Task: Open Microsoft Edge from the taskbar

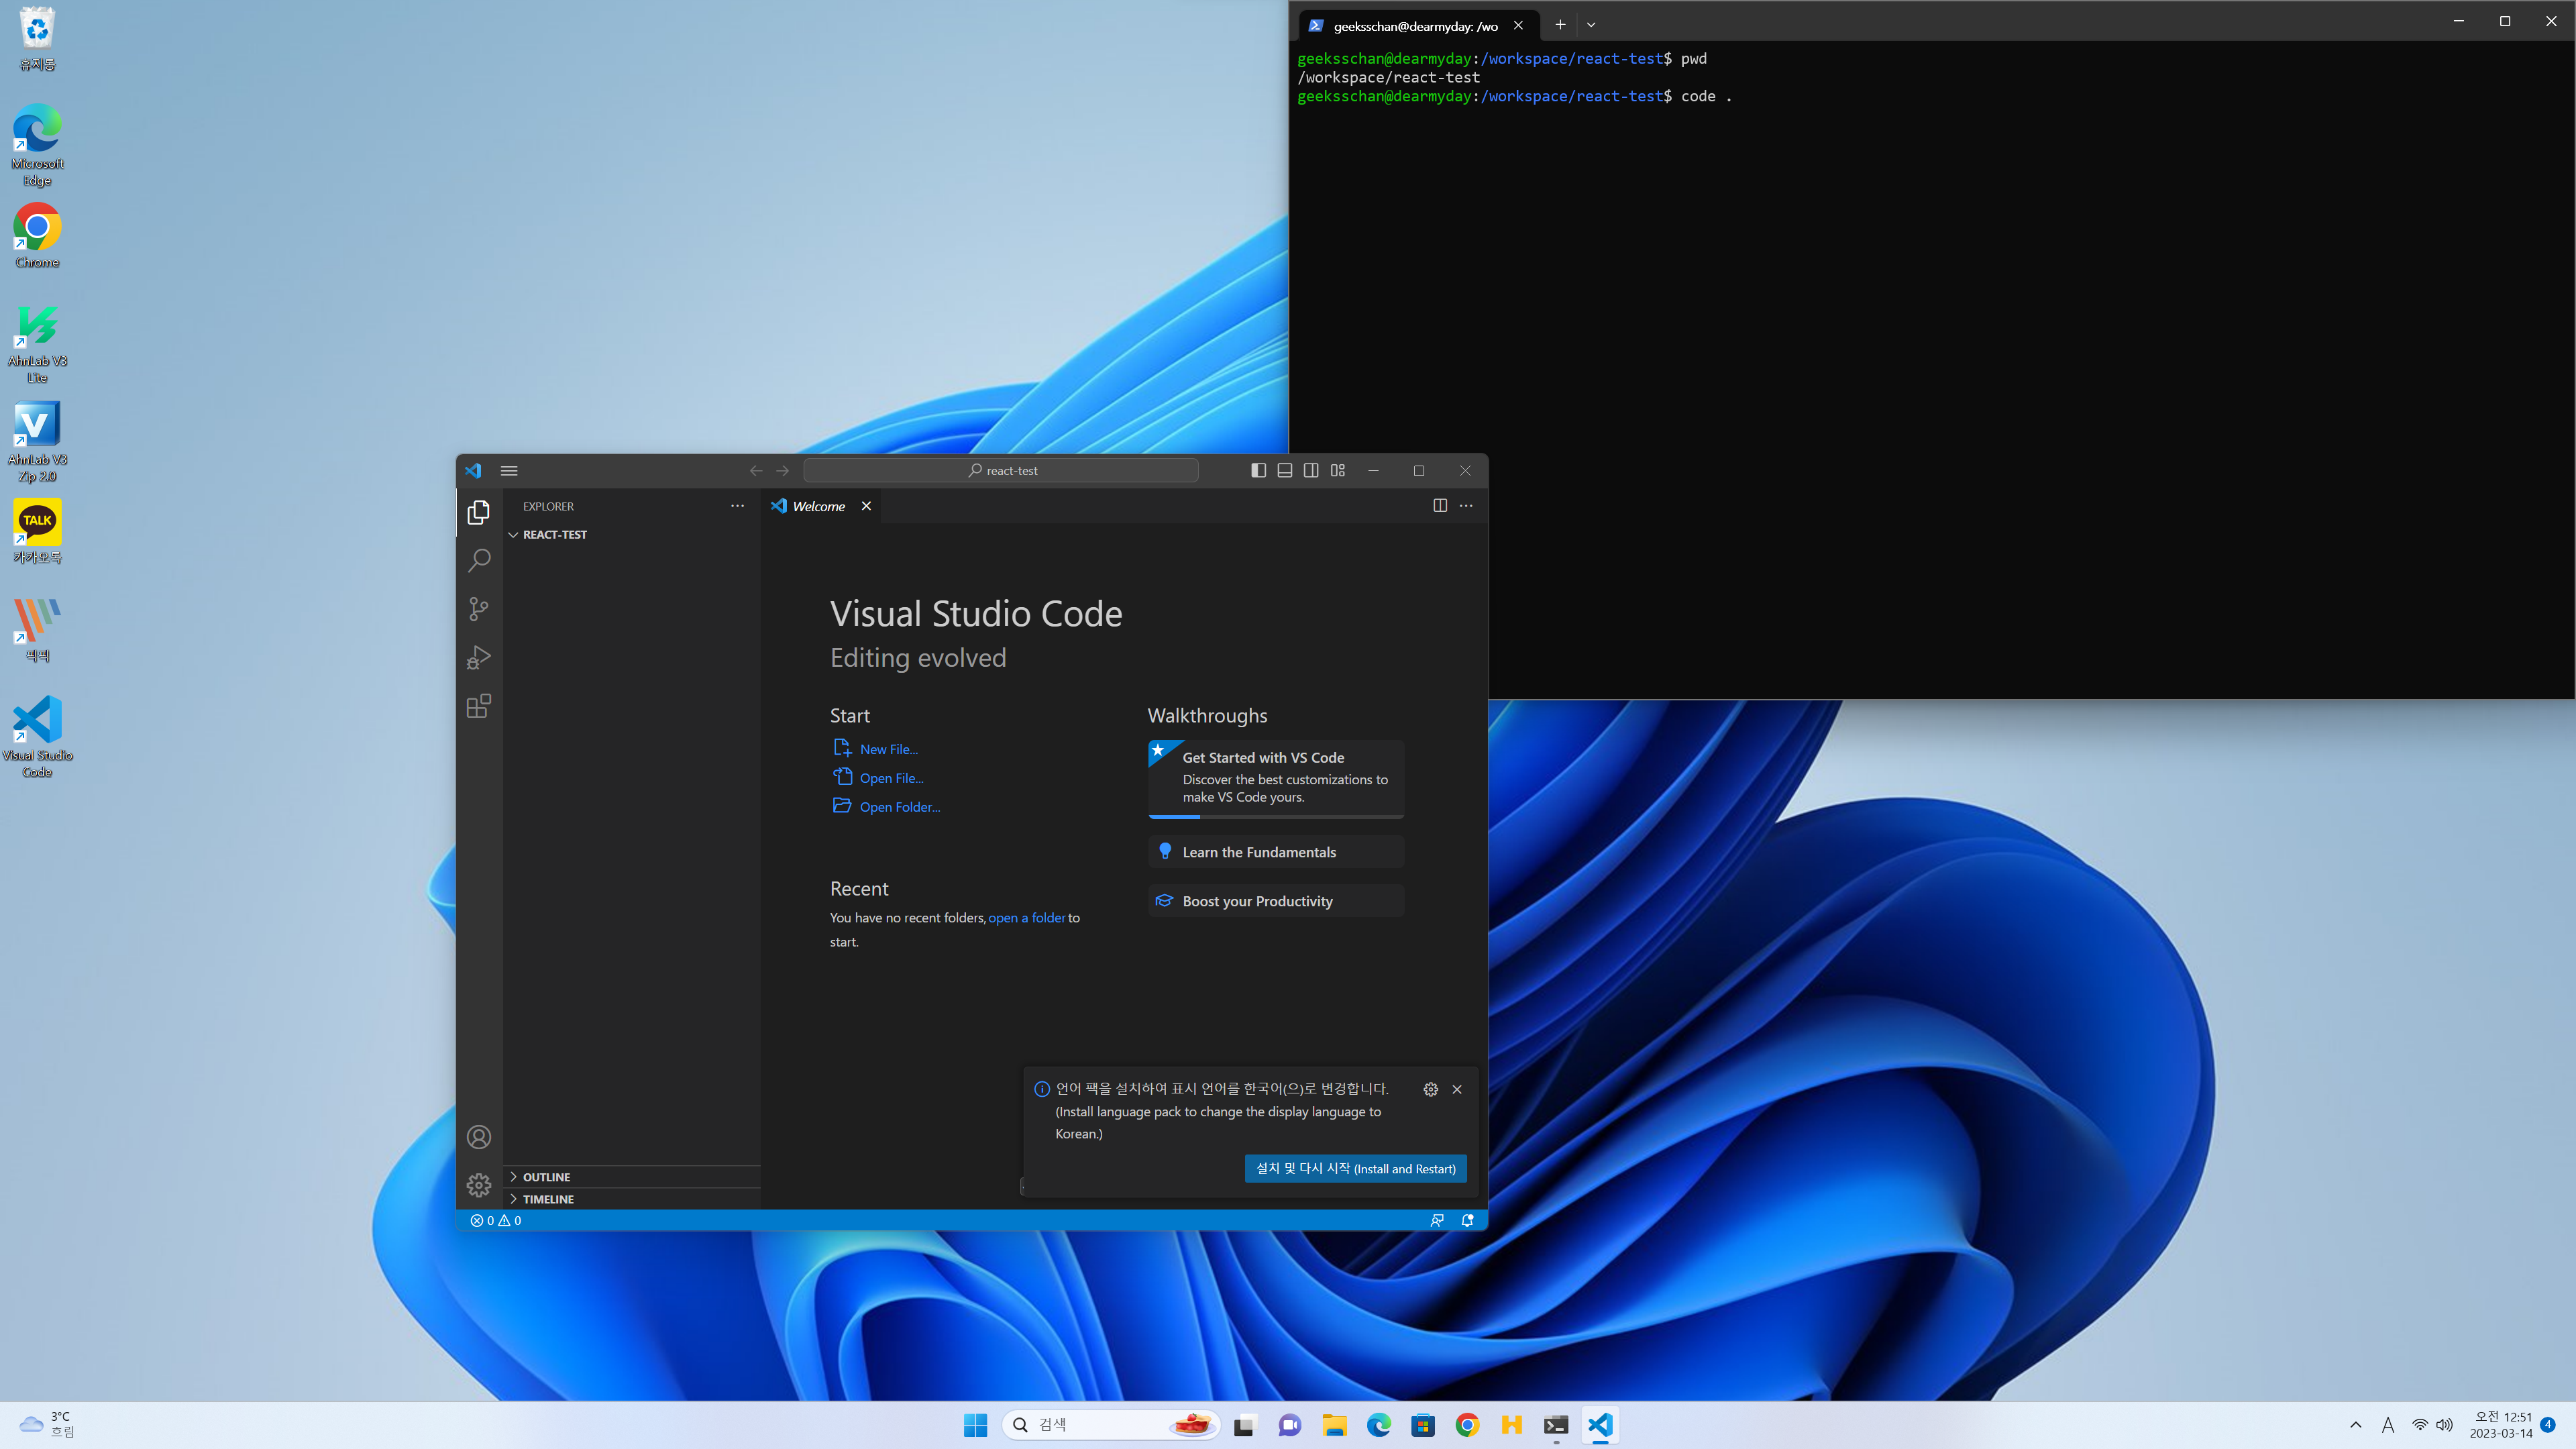Action: [x=1379, y=1425]
